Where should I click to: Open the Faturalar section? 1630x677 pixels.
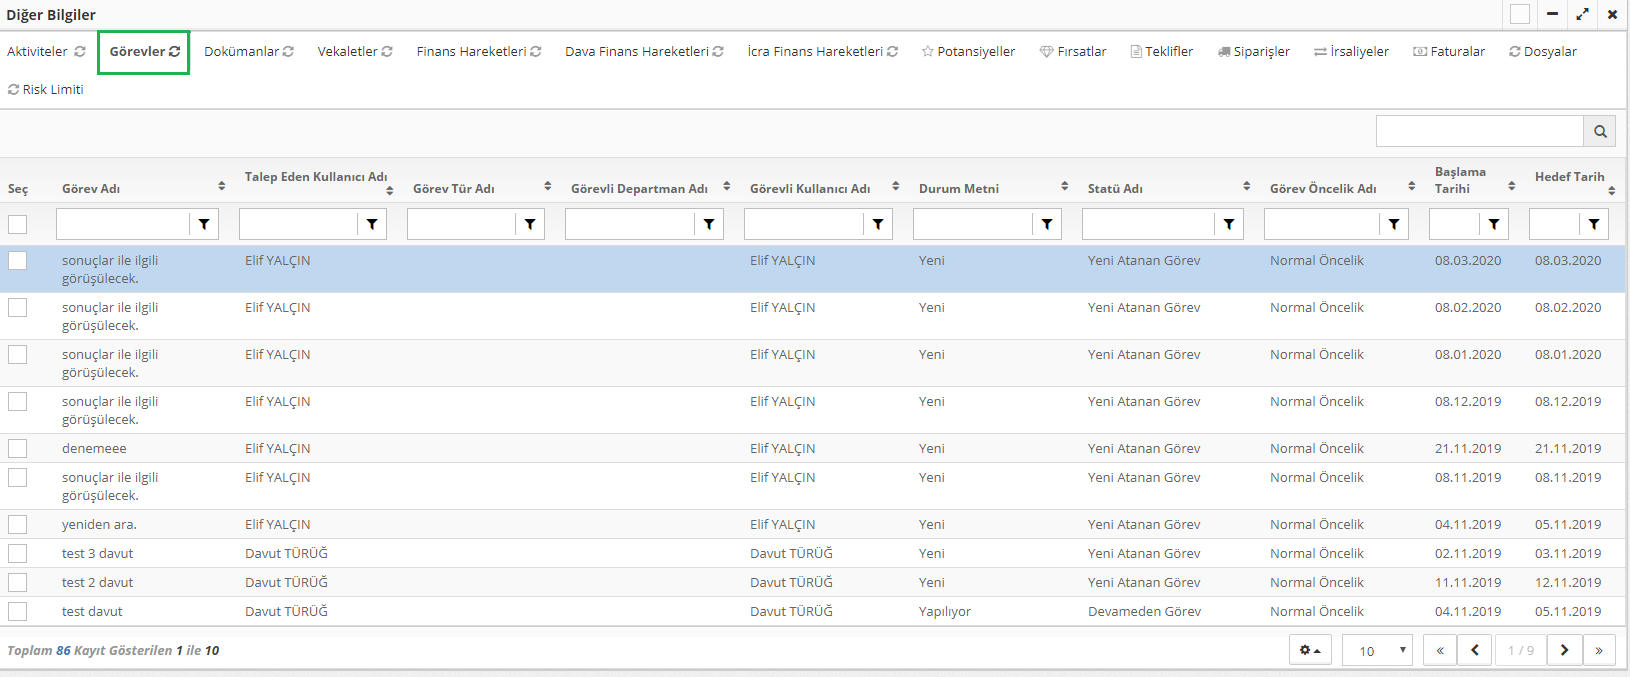[1449, 51]
